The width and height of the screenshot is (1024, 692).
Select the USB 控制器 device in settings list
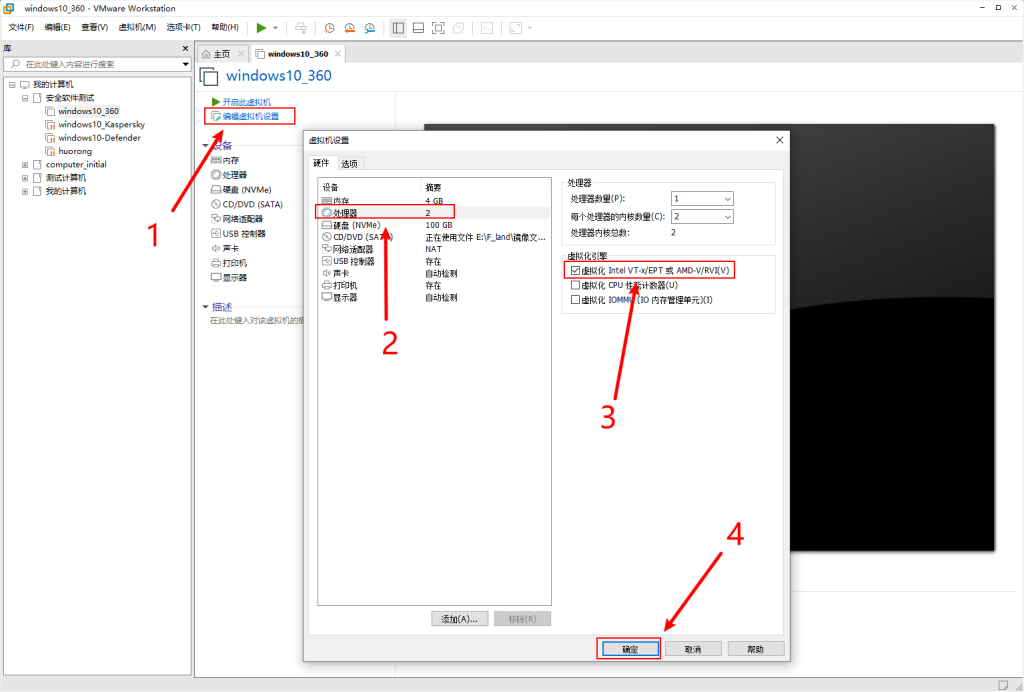(x=354, y=261)
